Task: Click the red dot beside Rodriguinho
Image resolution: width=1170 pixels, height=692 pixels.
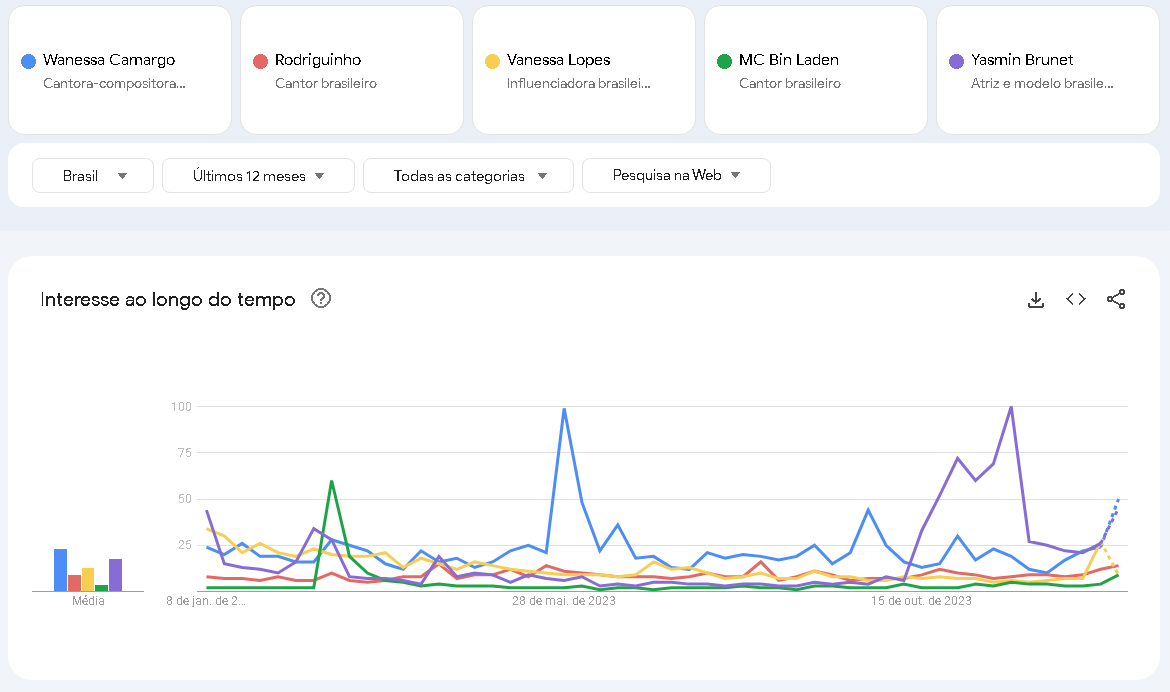Action: pos(260,61)
